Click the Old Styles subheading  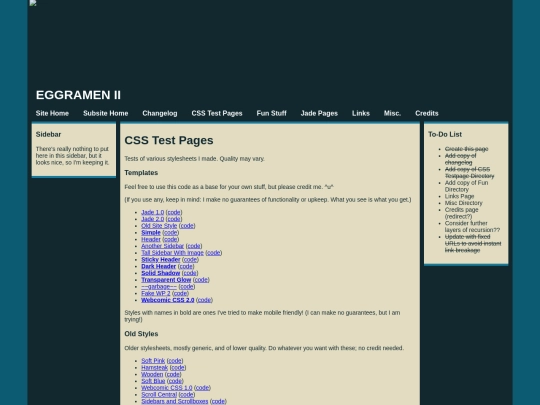pyautogui.click(x=141, y=334)
